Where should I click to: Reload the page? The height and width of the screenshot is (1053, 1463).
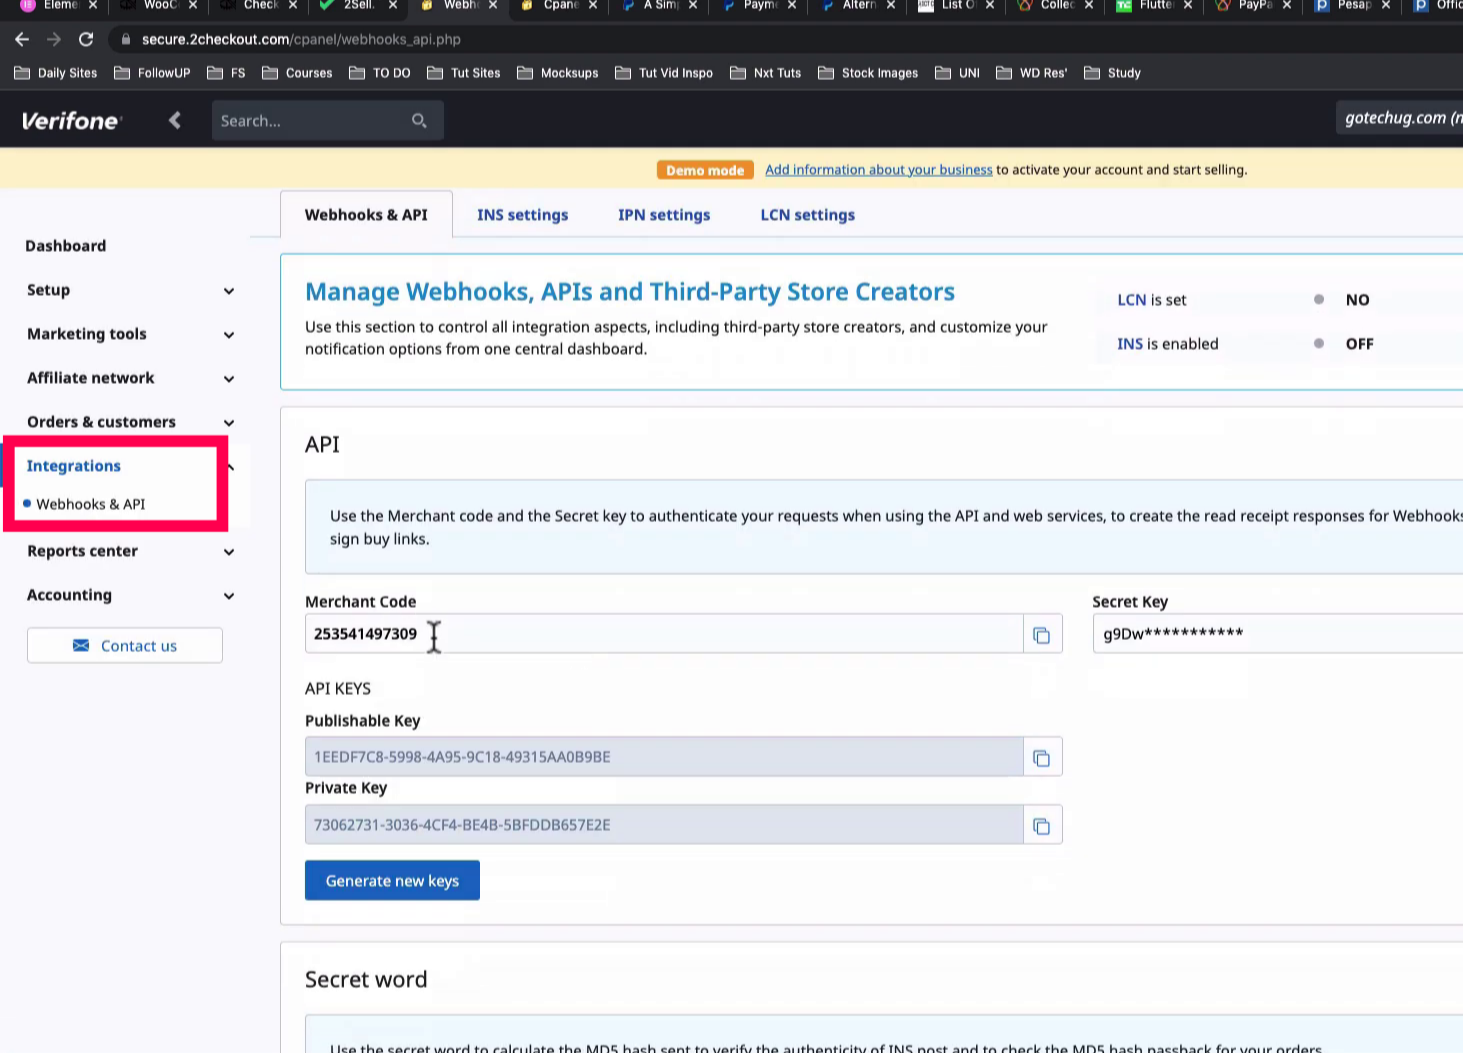(x=86, y=39)
